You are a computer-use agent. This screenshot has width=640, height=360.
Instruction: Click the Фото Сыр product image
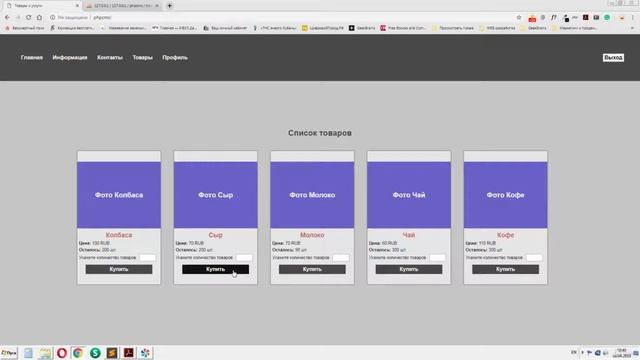tap(216, 195)
